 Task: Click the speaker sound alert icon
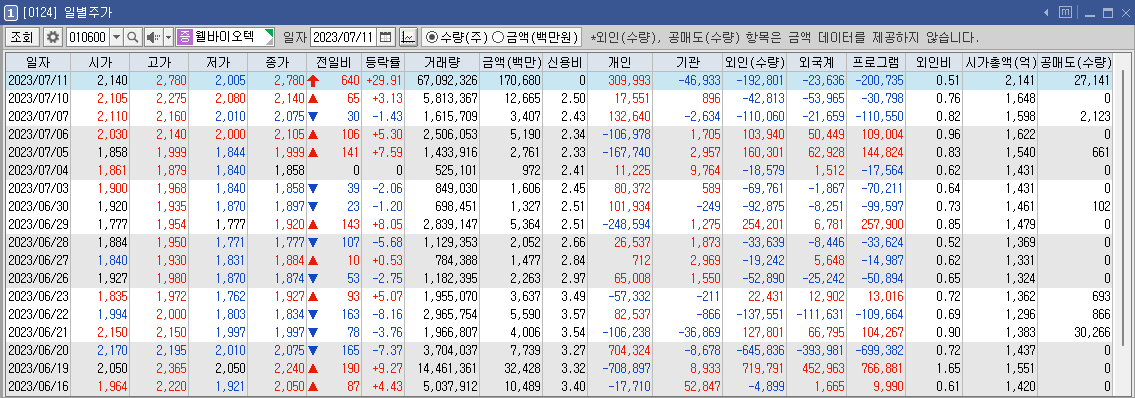[x=153, y=37]
